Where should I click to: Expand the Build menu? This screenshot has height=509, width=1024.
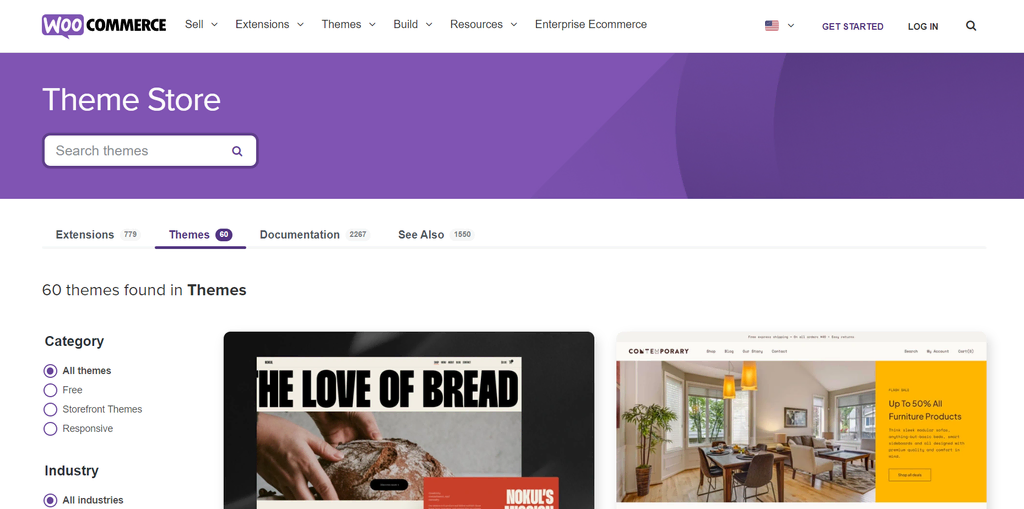point(413,24)
